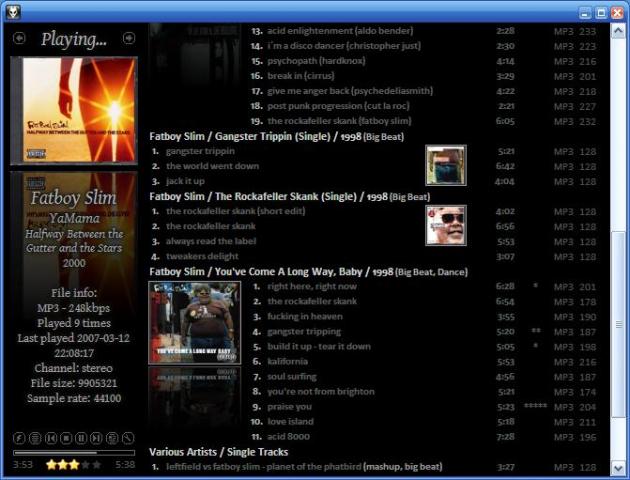Click the total time 5:38
The width and height of the screenshot is (630, 480).
(125, 465)
